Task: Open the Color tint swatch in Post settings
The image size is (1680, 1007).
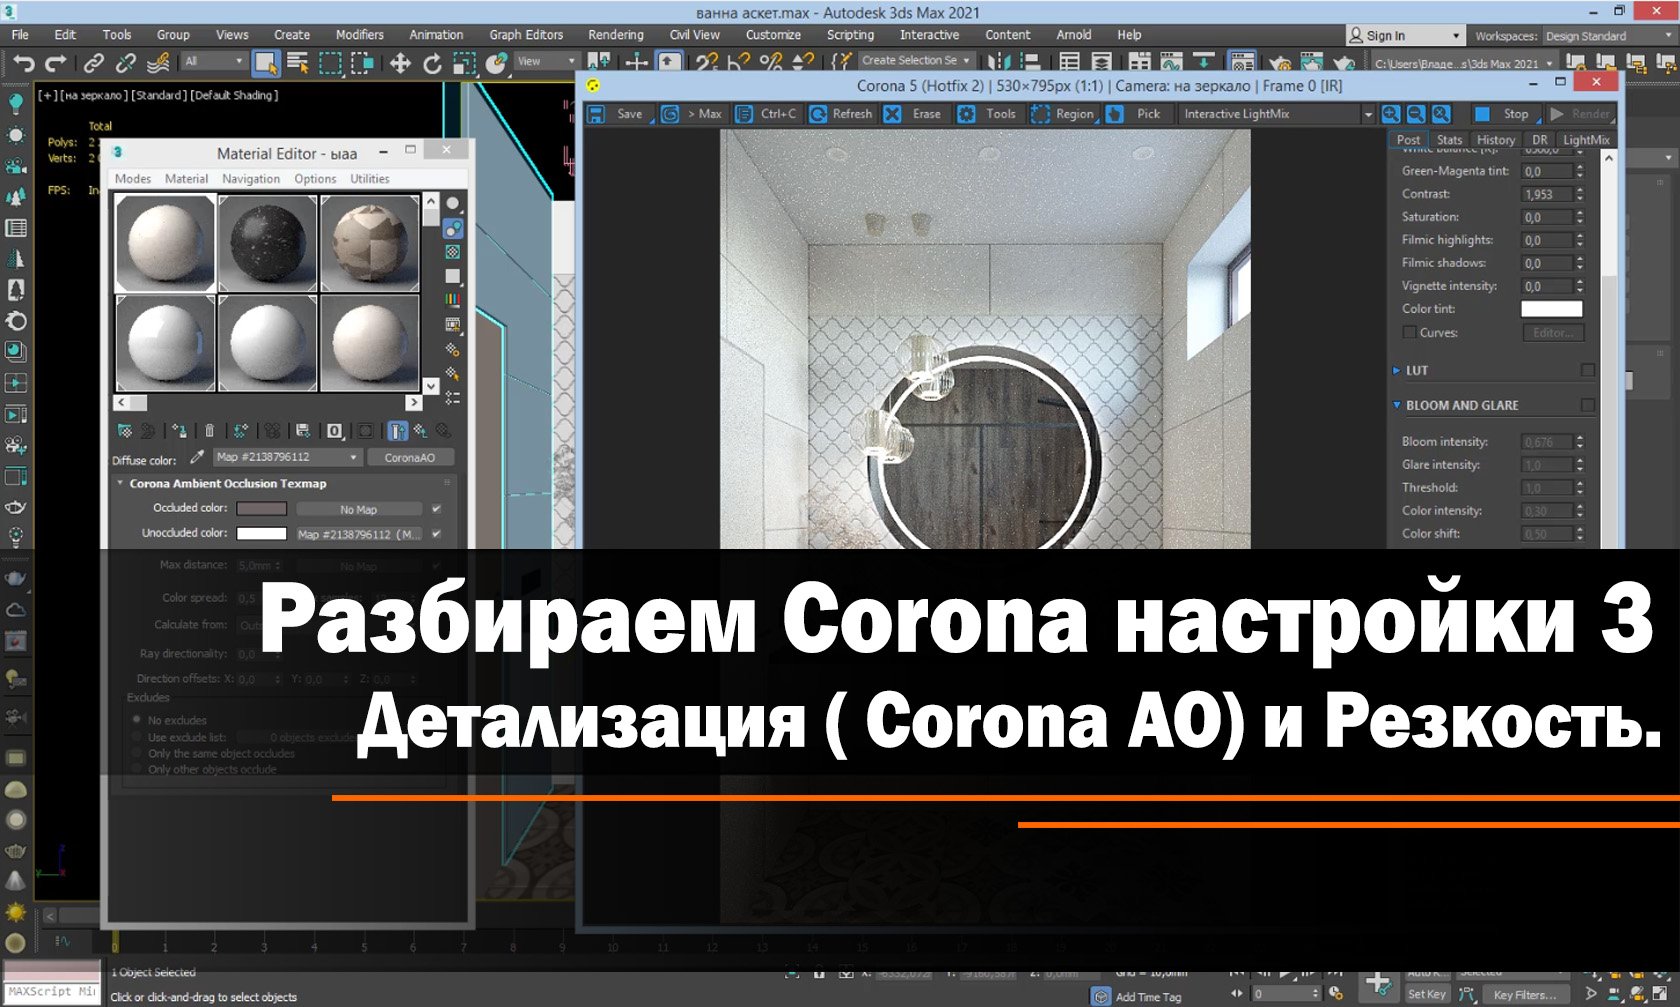Action: pos(1552,309)
